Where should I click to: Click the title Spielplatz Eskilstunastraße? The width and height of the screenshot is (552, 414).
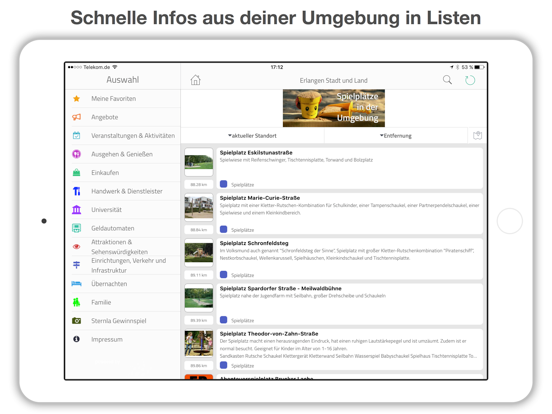click(256, 152)
